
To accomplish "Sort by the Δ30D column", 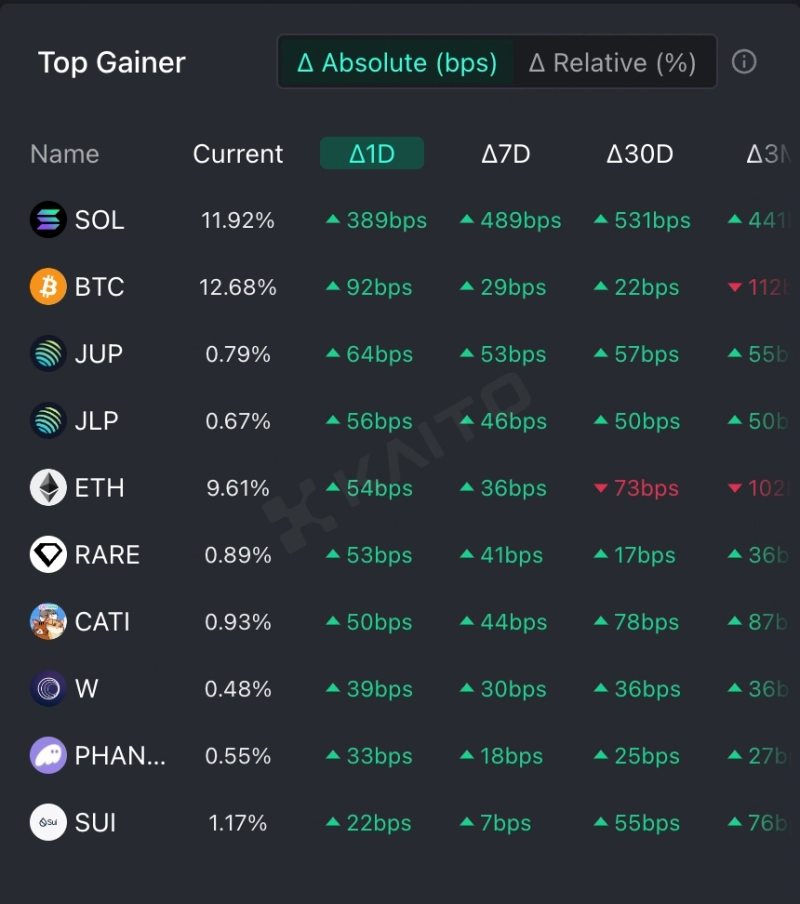I will click(x=640, y=154).
